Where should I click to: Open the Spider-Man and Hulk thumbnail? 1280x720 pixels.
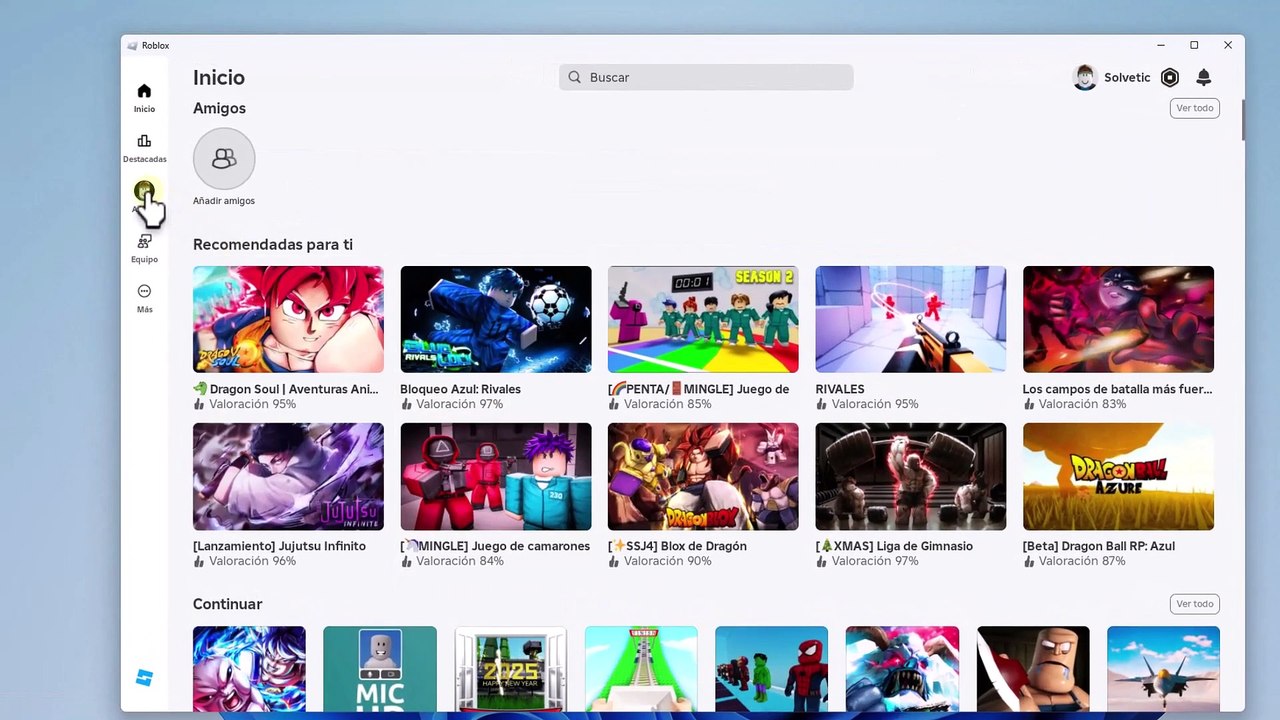click(x=771, y=669)
